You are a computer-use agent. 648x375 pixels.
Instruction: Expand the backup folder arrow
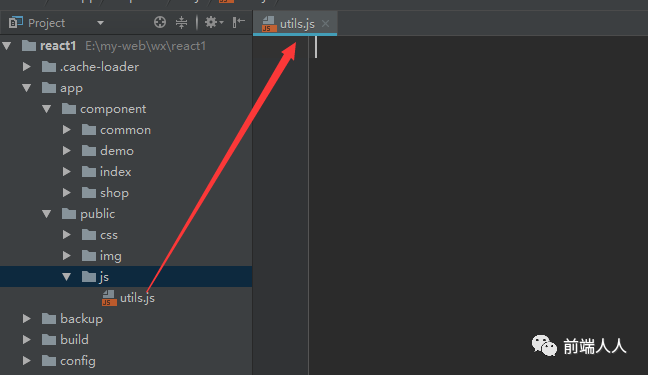tap(26, 319)
